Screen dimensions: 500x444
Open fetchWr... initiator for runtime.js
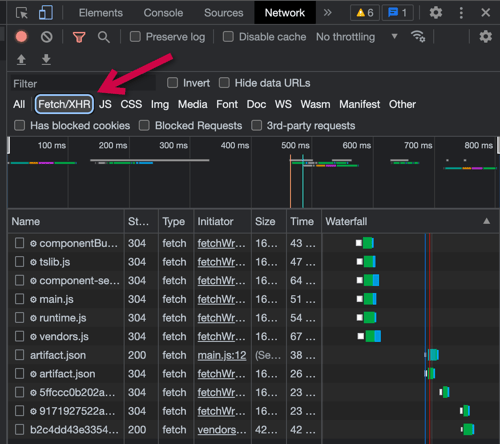221,318
